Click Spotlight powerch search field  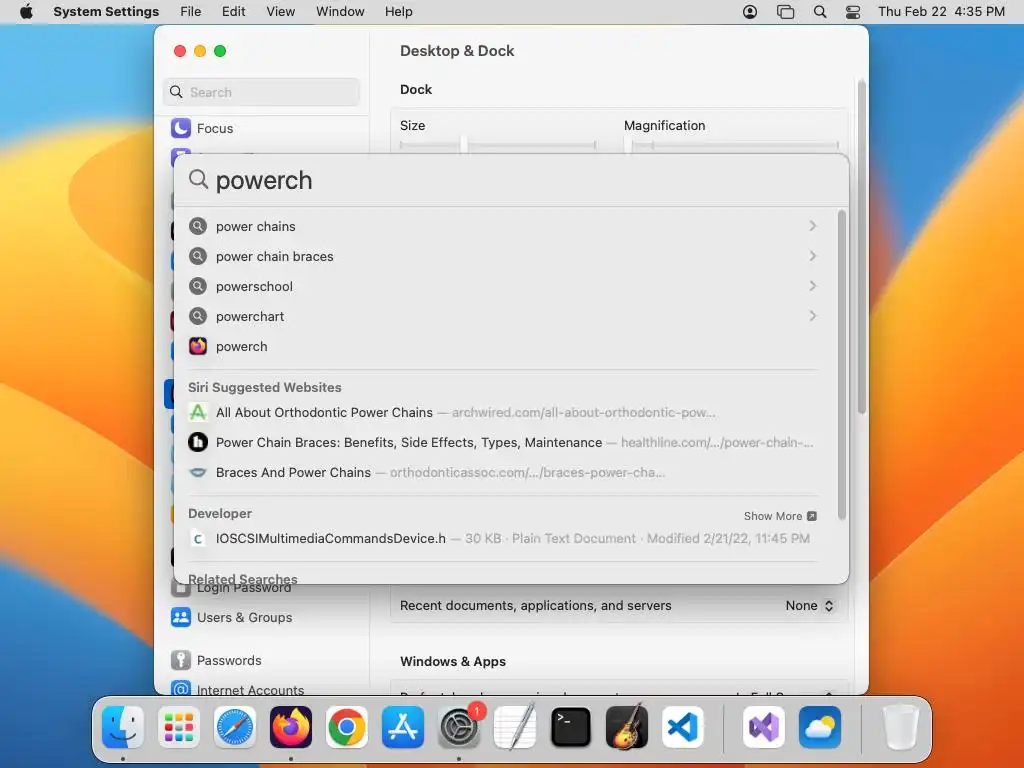(x=511, y=180)
